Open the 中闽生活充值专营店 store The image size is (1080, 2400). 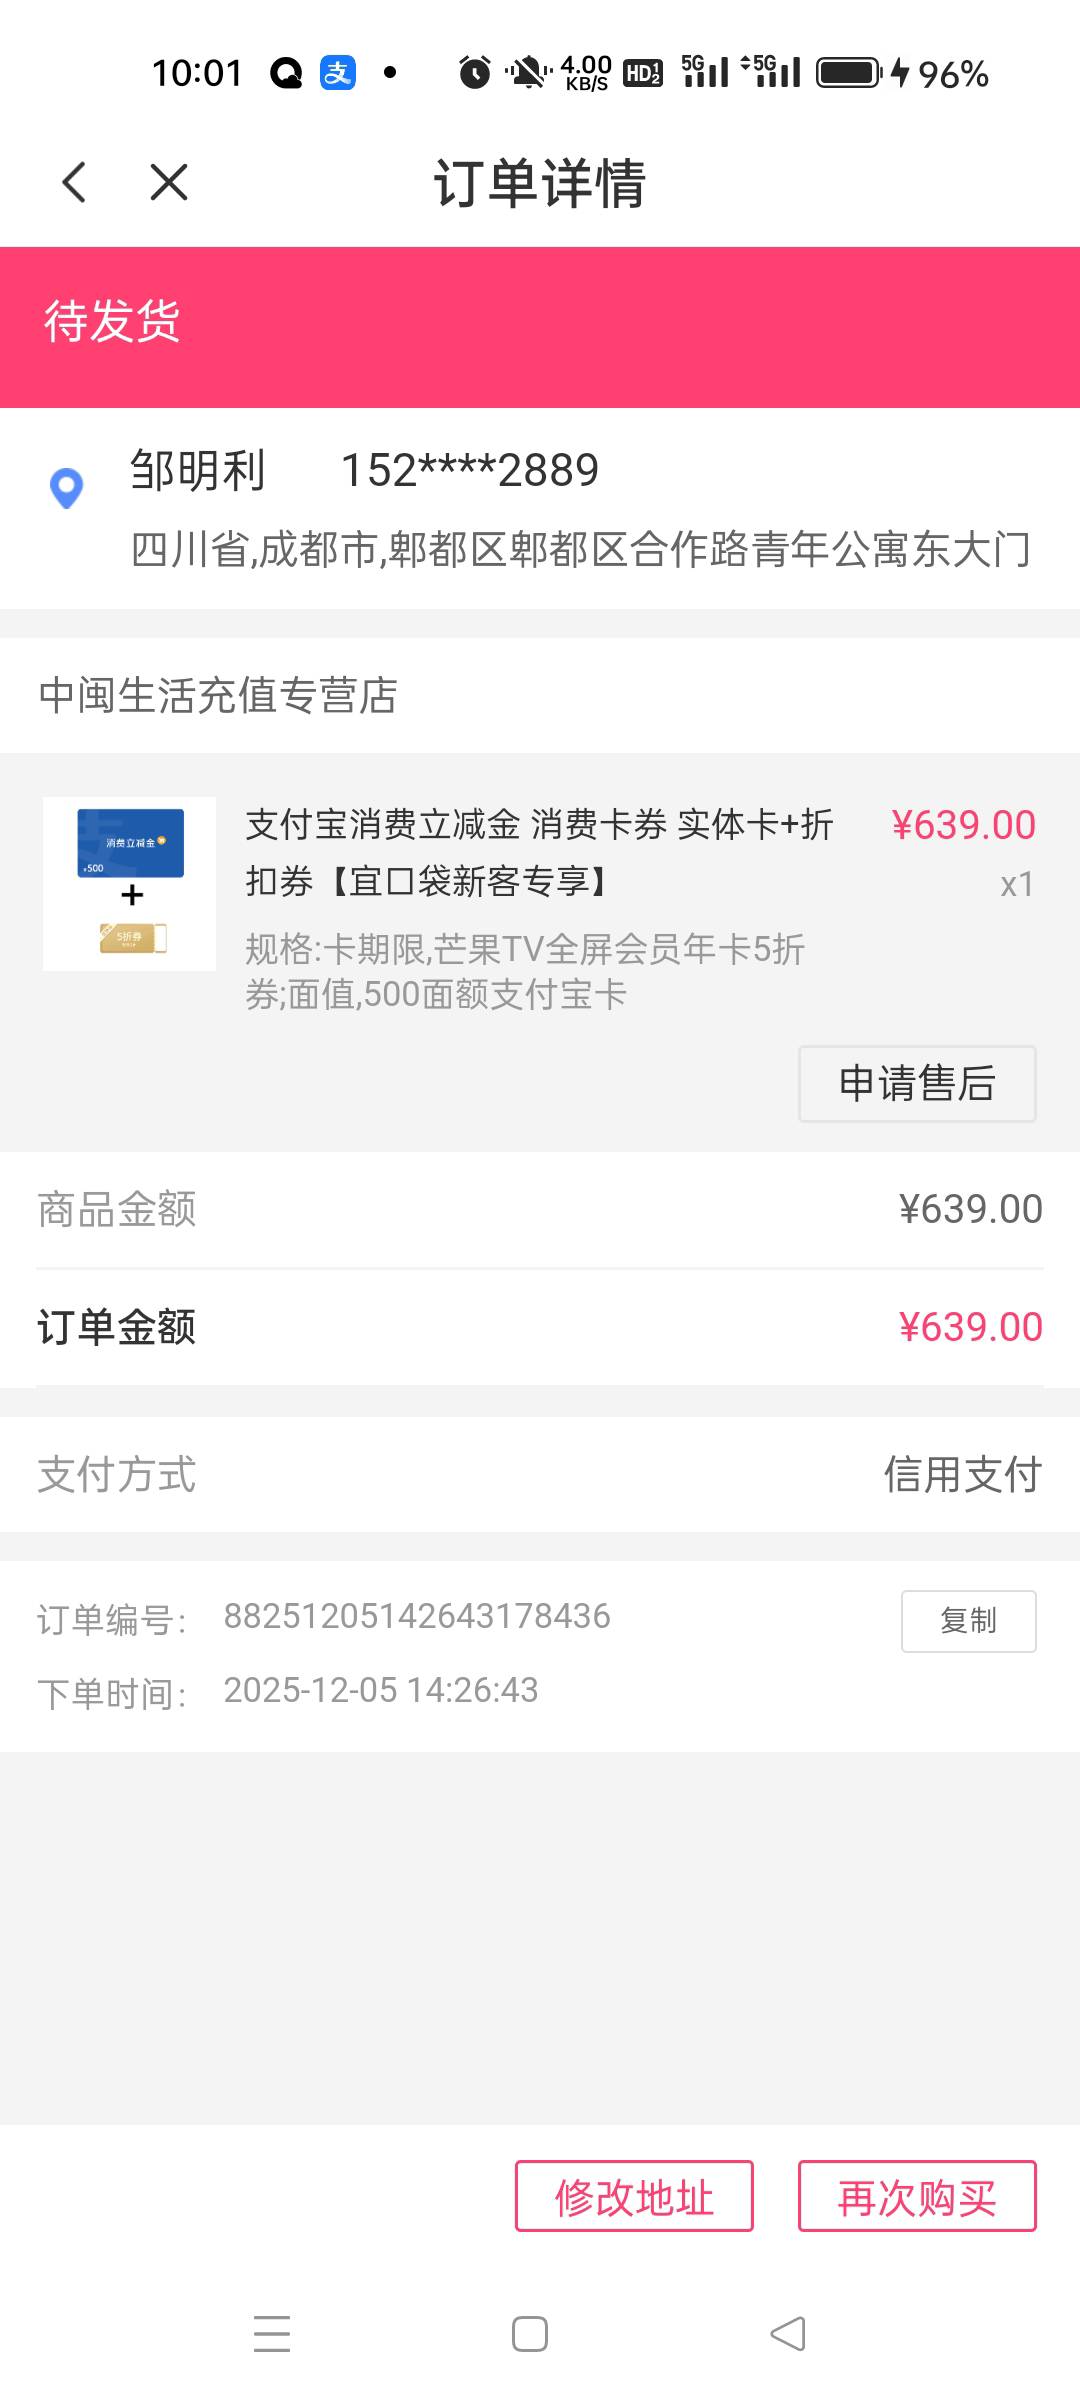click(x=218, y=696)
